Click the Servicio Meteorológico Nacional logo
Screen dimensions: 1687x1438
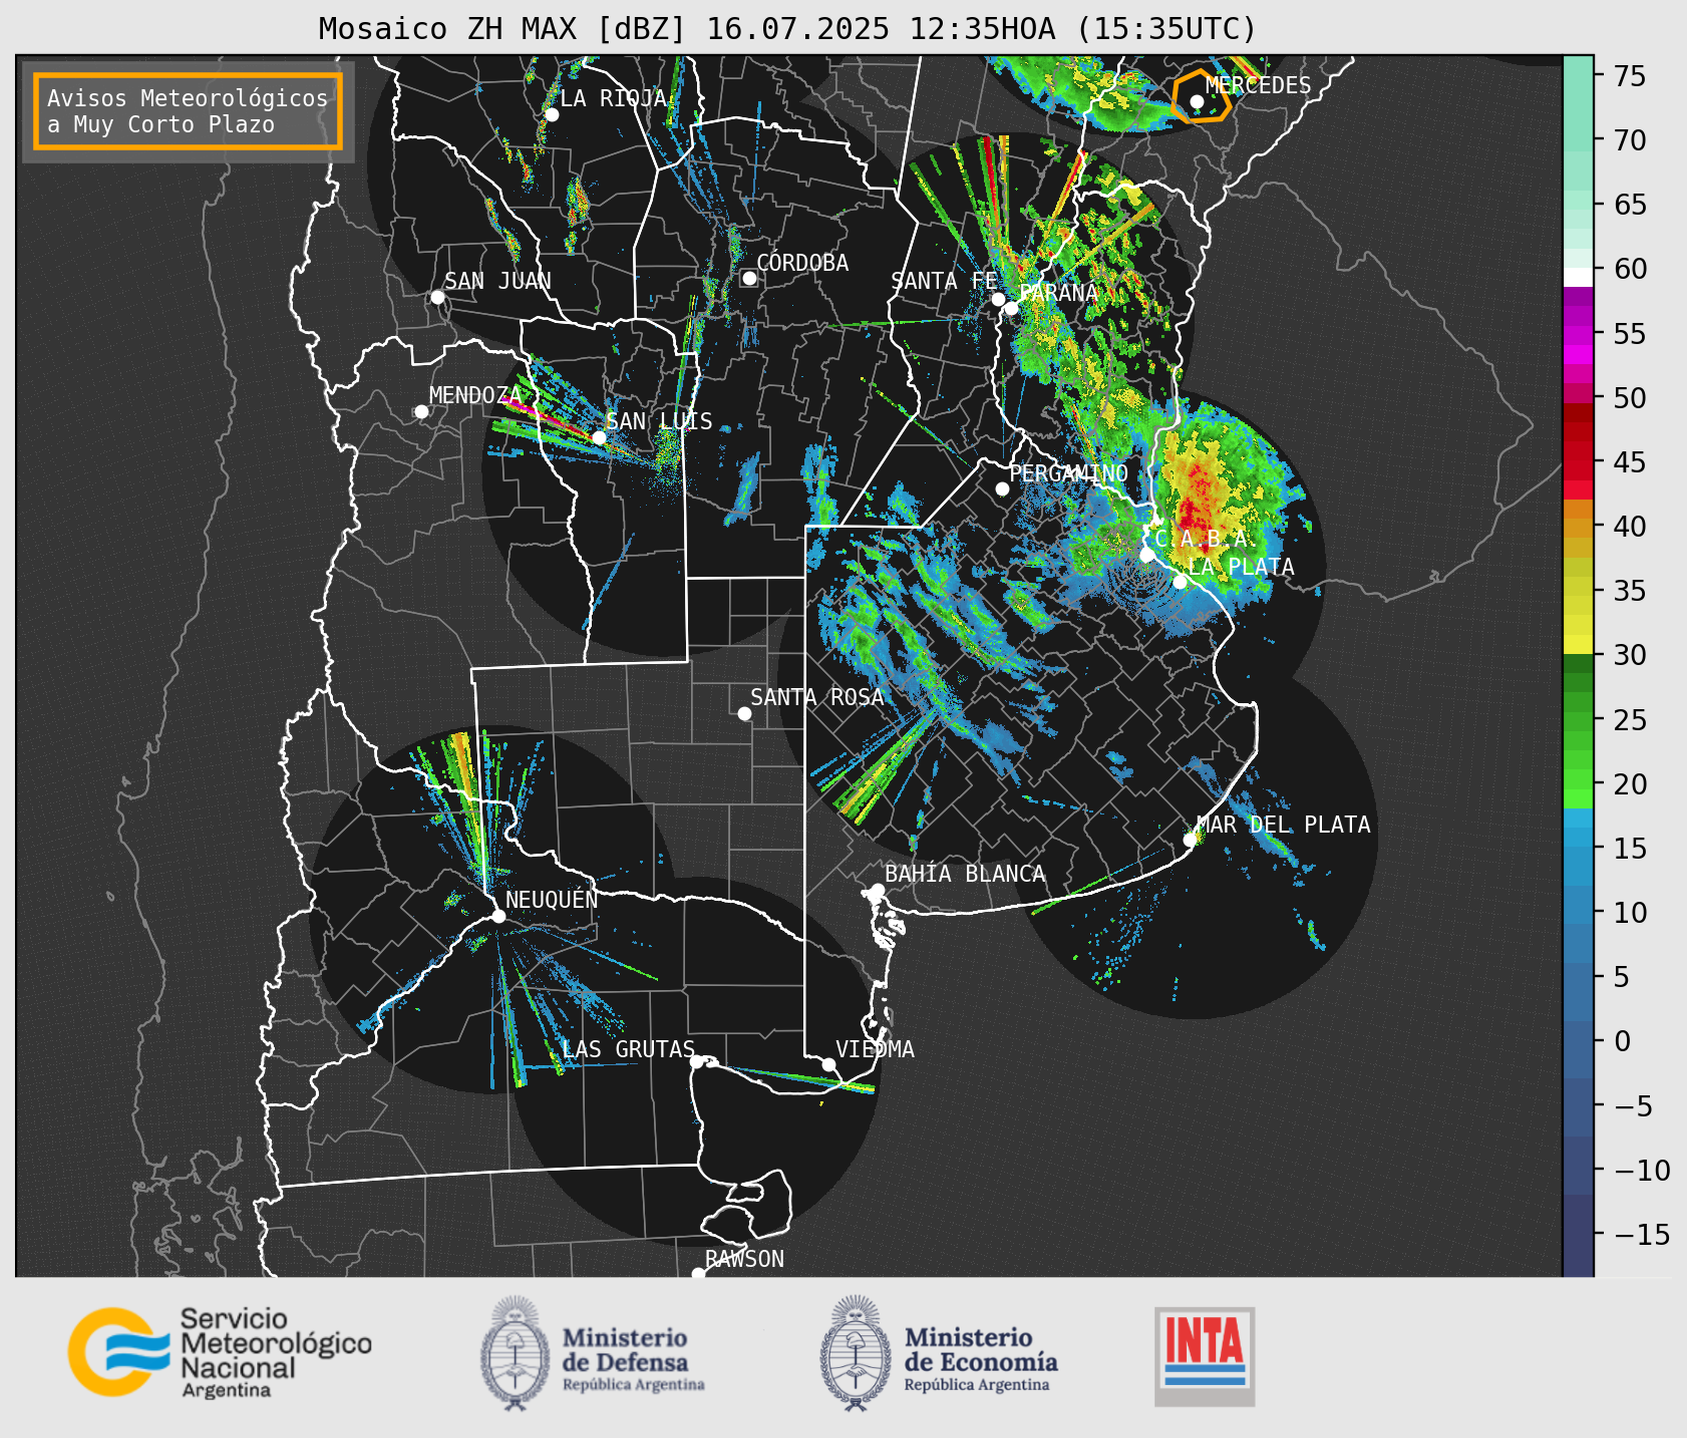coord(220,1352)
